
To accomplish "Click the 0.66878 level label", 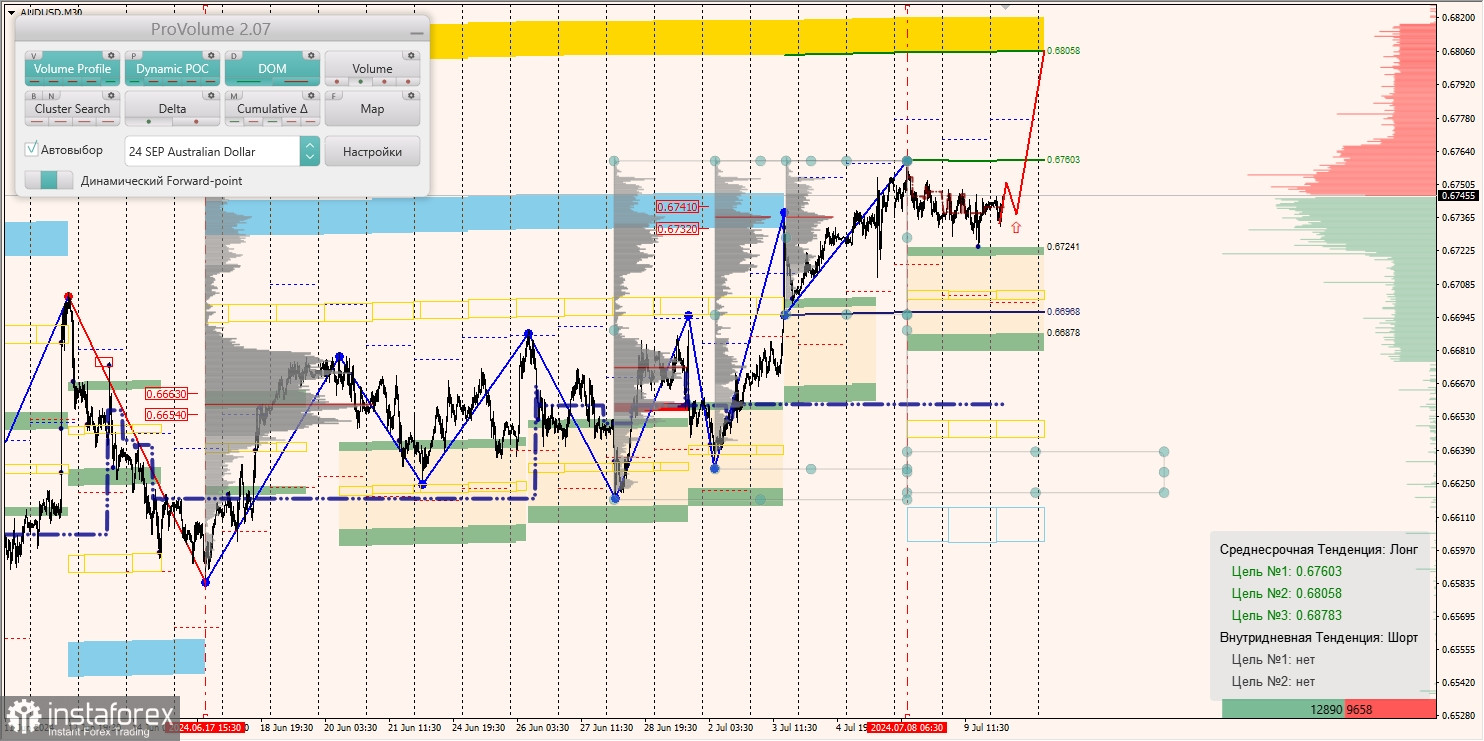I will pos(1063,332).
